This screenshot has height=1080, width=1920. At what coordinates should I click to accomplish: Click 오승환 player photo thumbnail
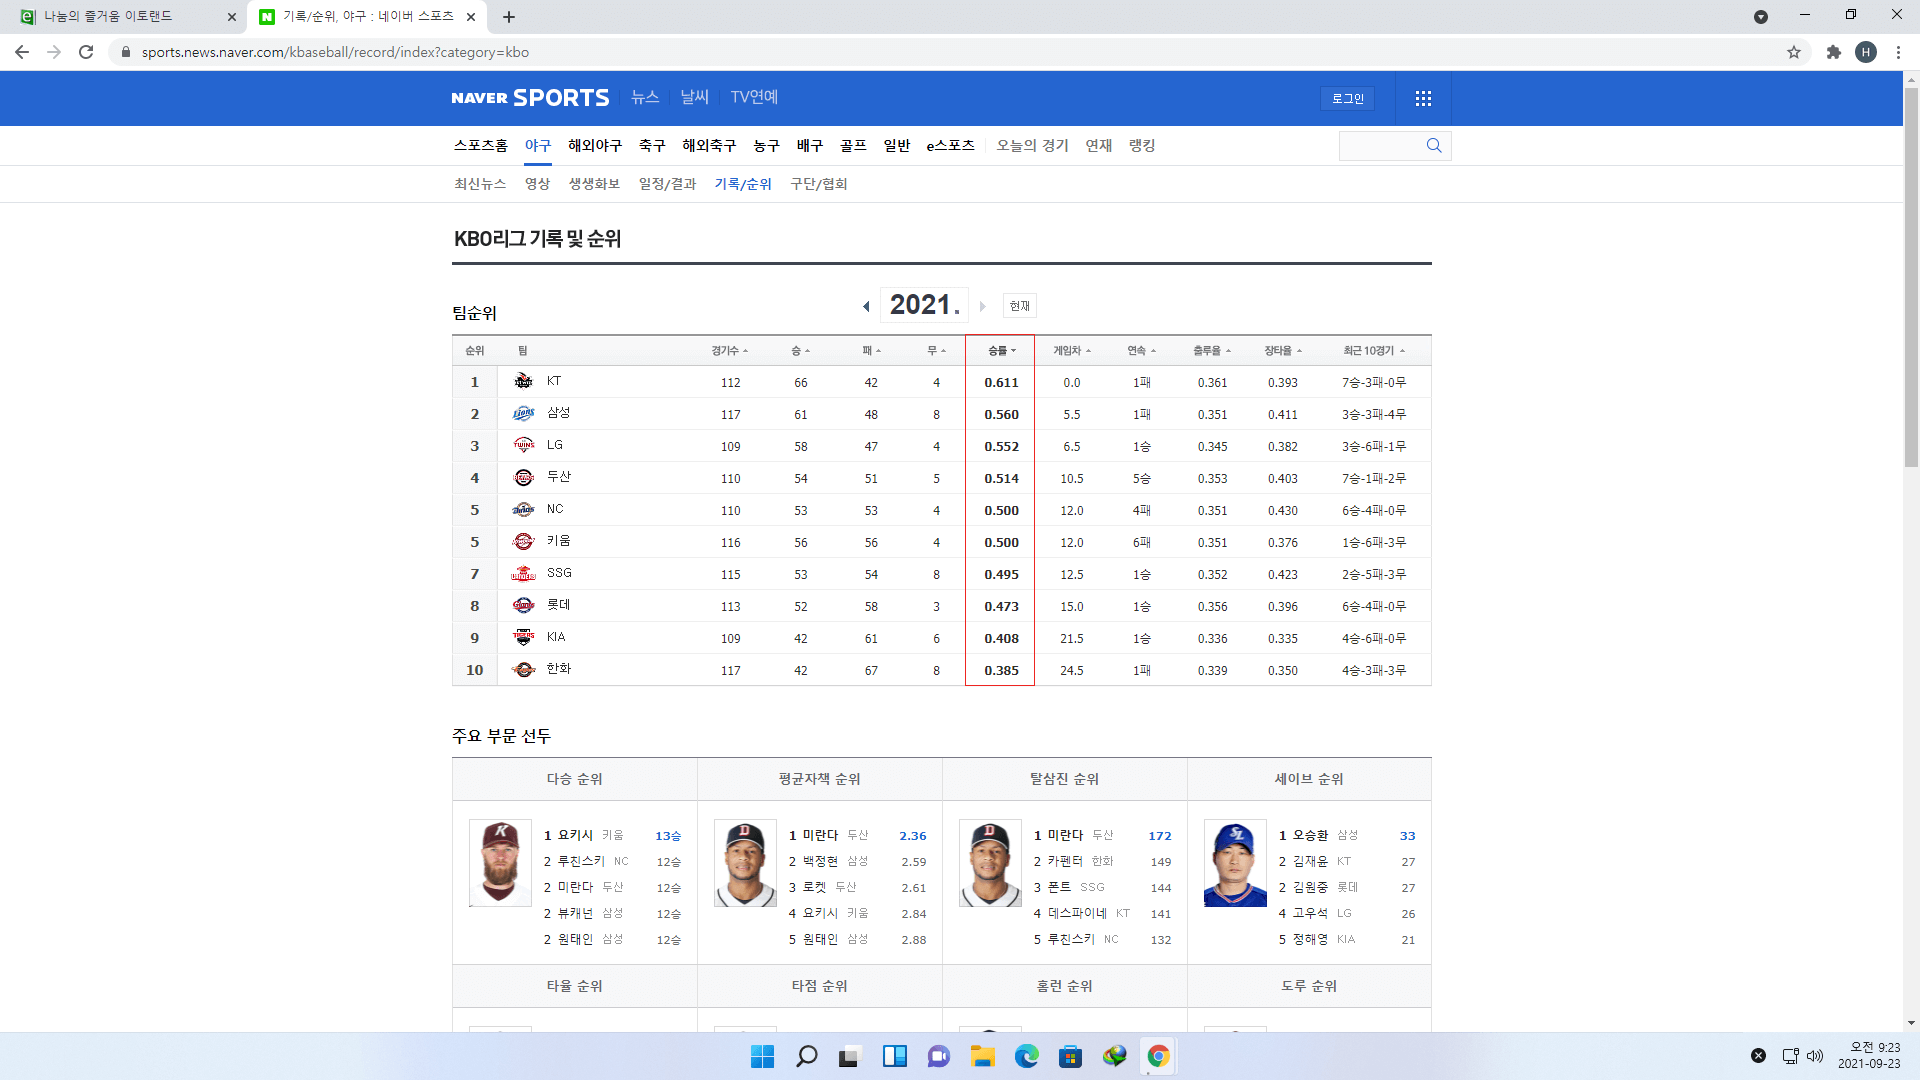click(1235, 863)
